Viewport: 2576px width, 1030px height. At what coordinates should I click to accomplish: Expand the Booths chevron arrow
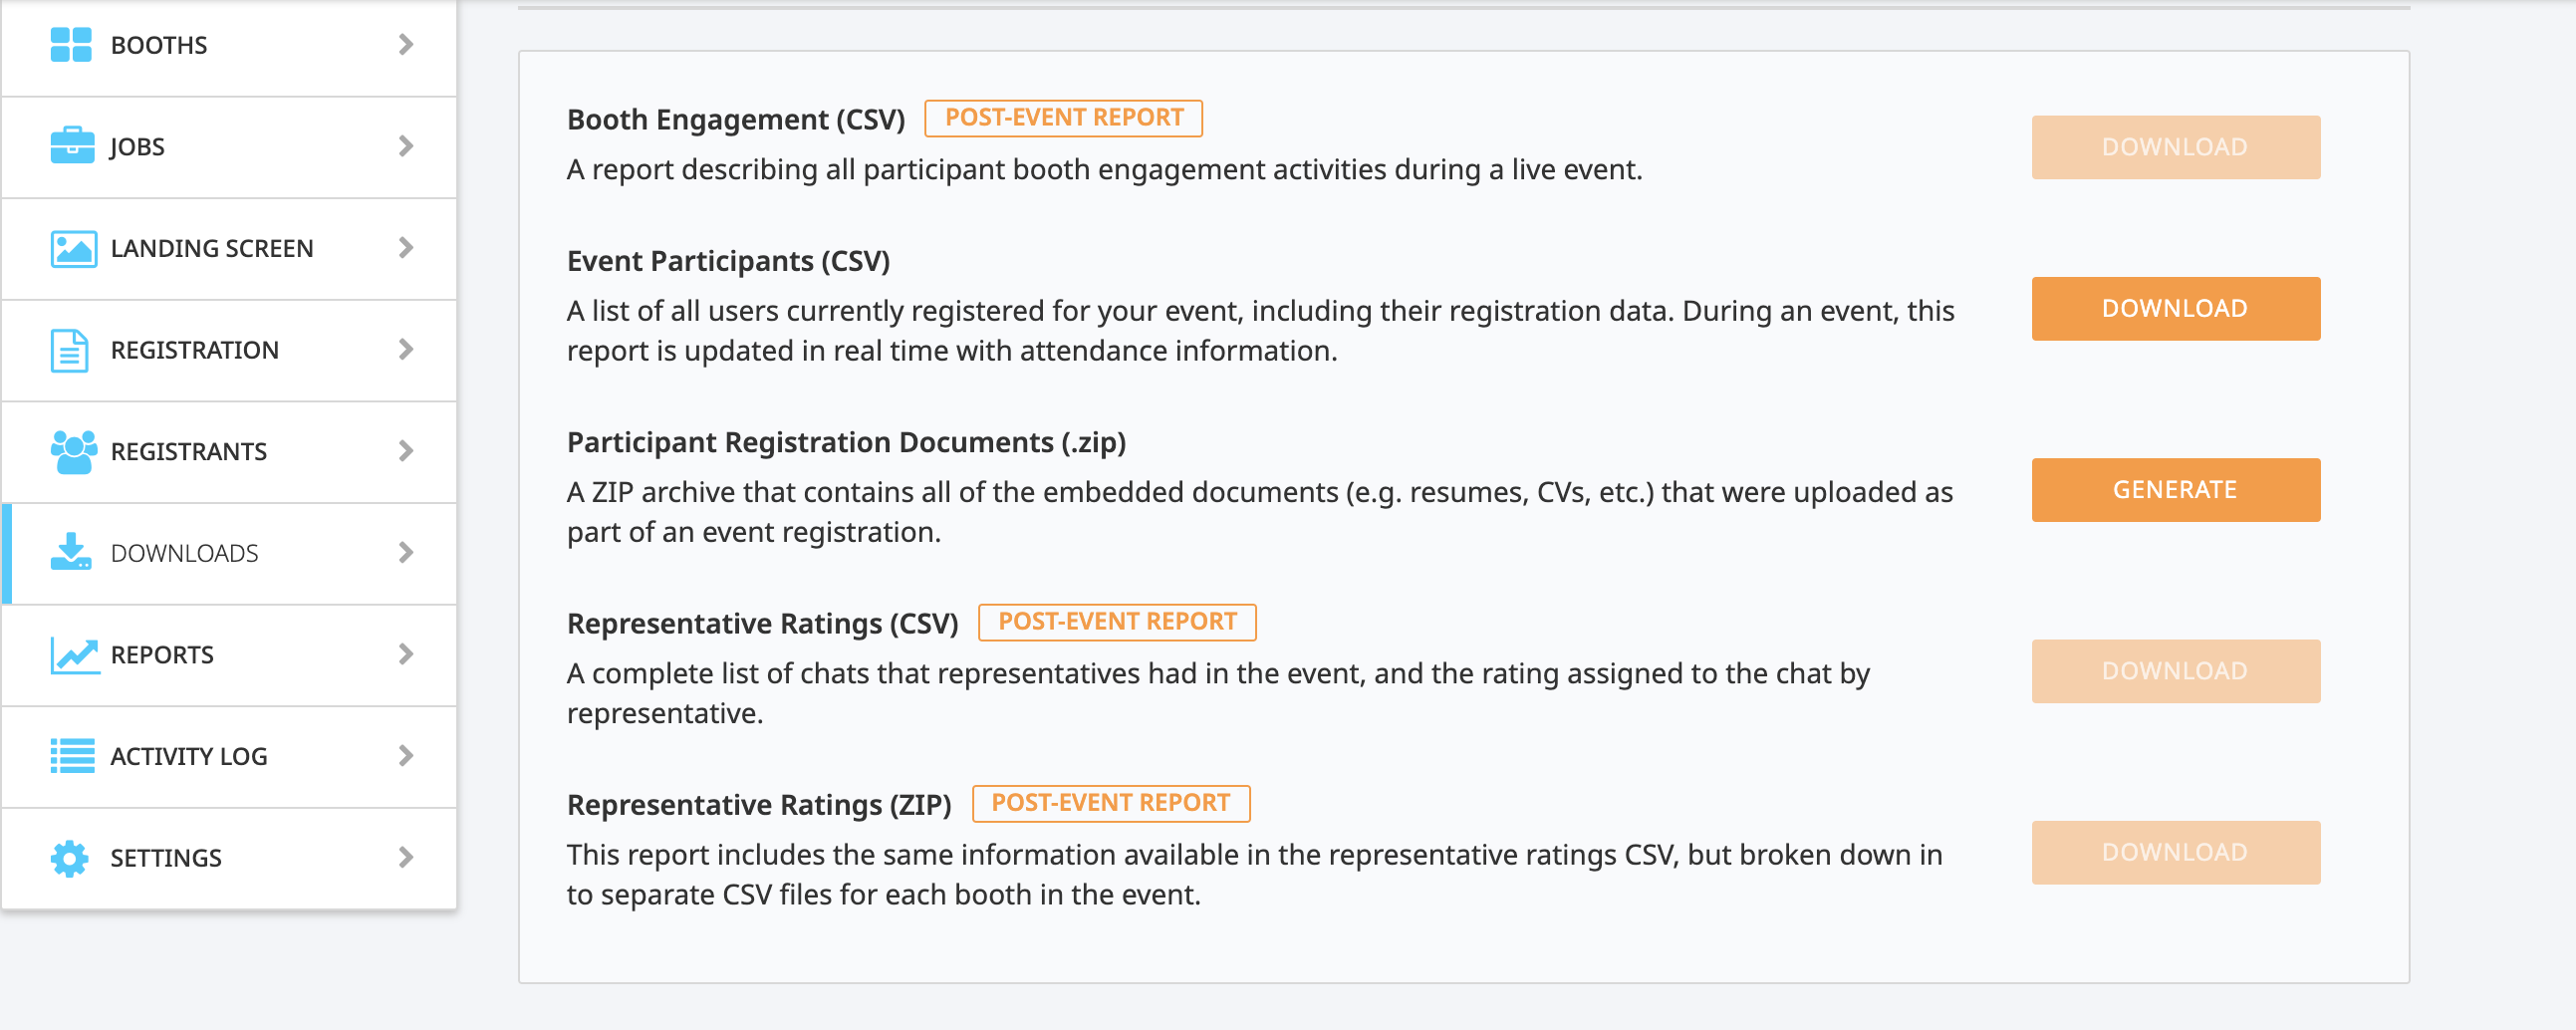click(x=405, y=45)
